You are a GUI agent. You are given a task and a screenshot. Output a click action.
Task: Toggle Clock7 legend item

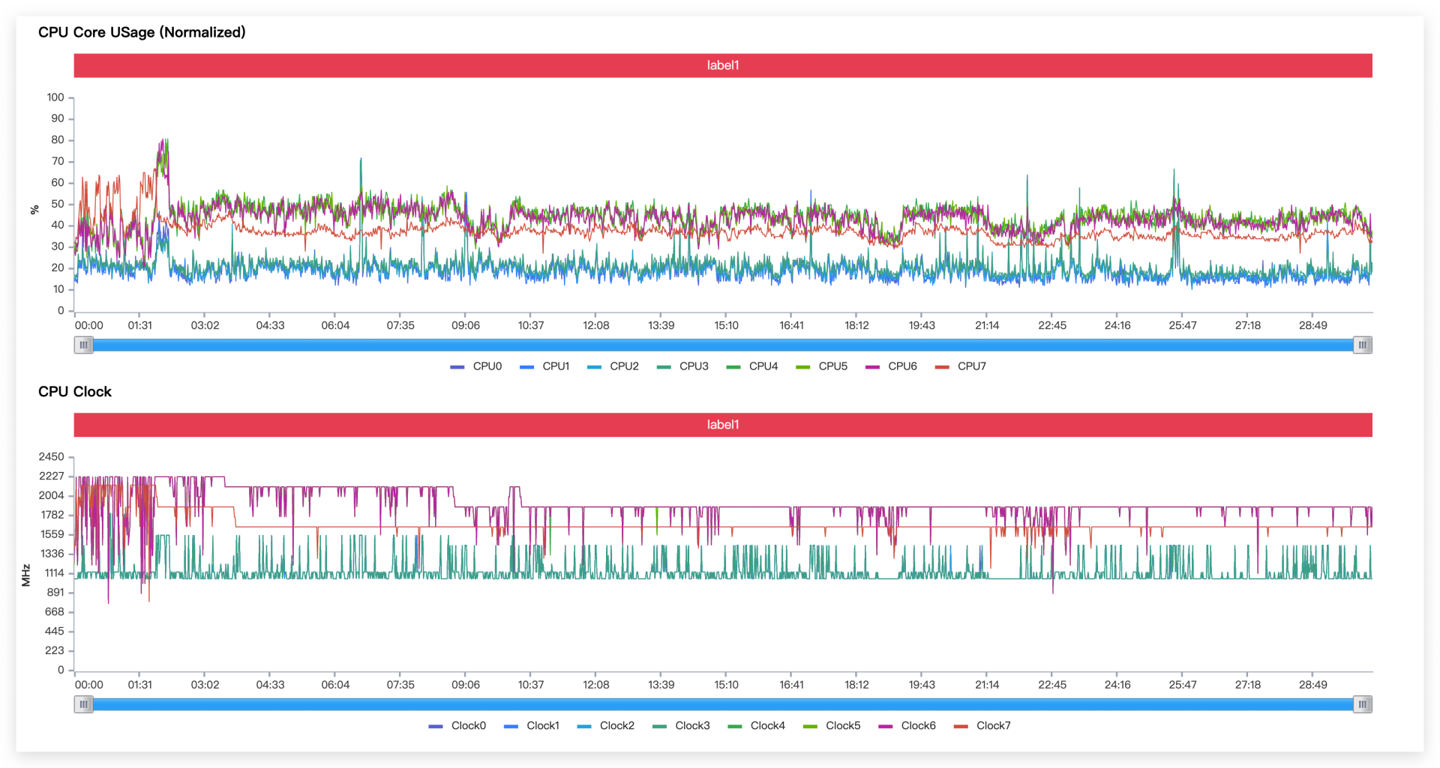982,726
